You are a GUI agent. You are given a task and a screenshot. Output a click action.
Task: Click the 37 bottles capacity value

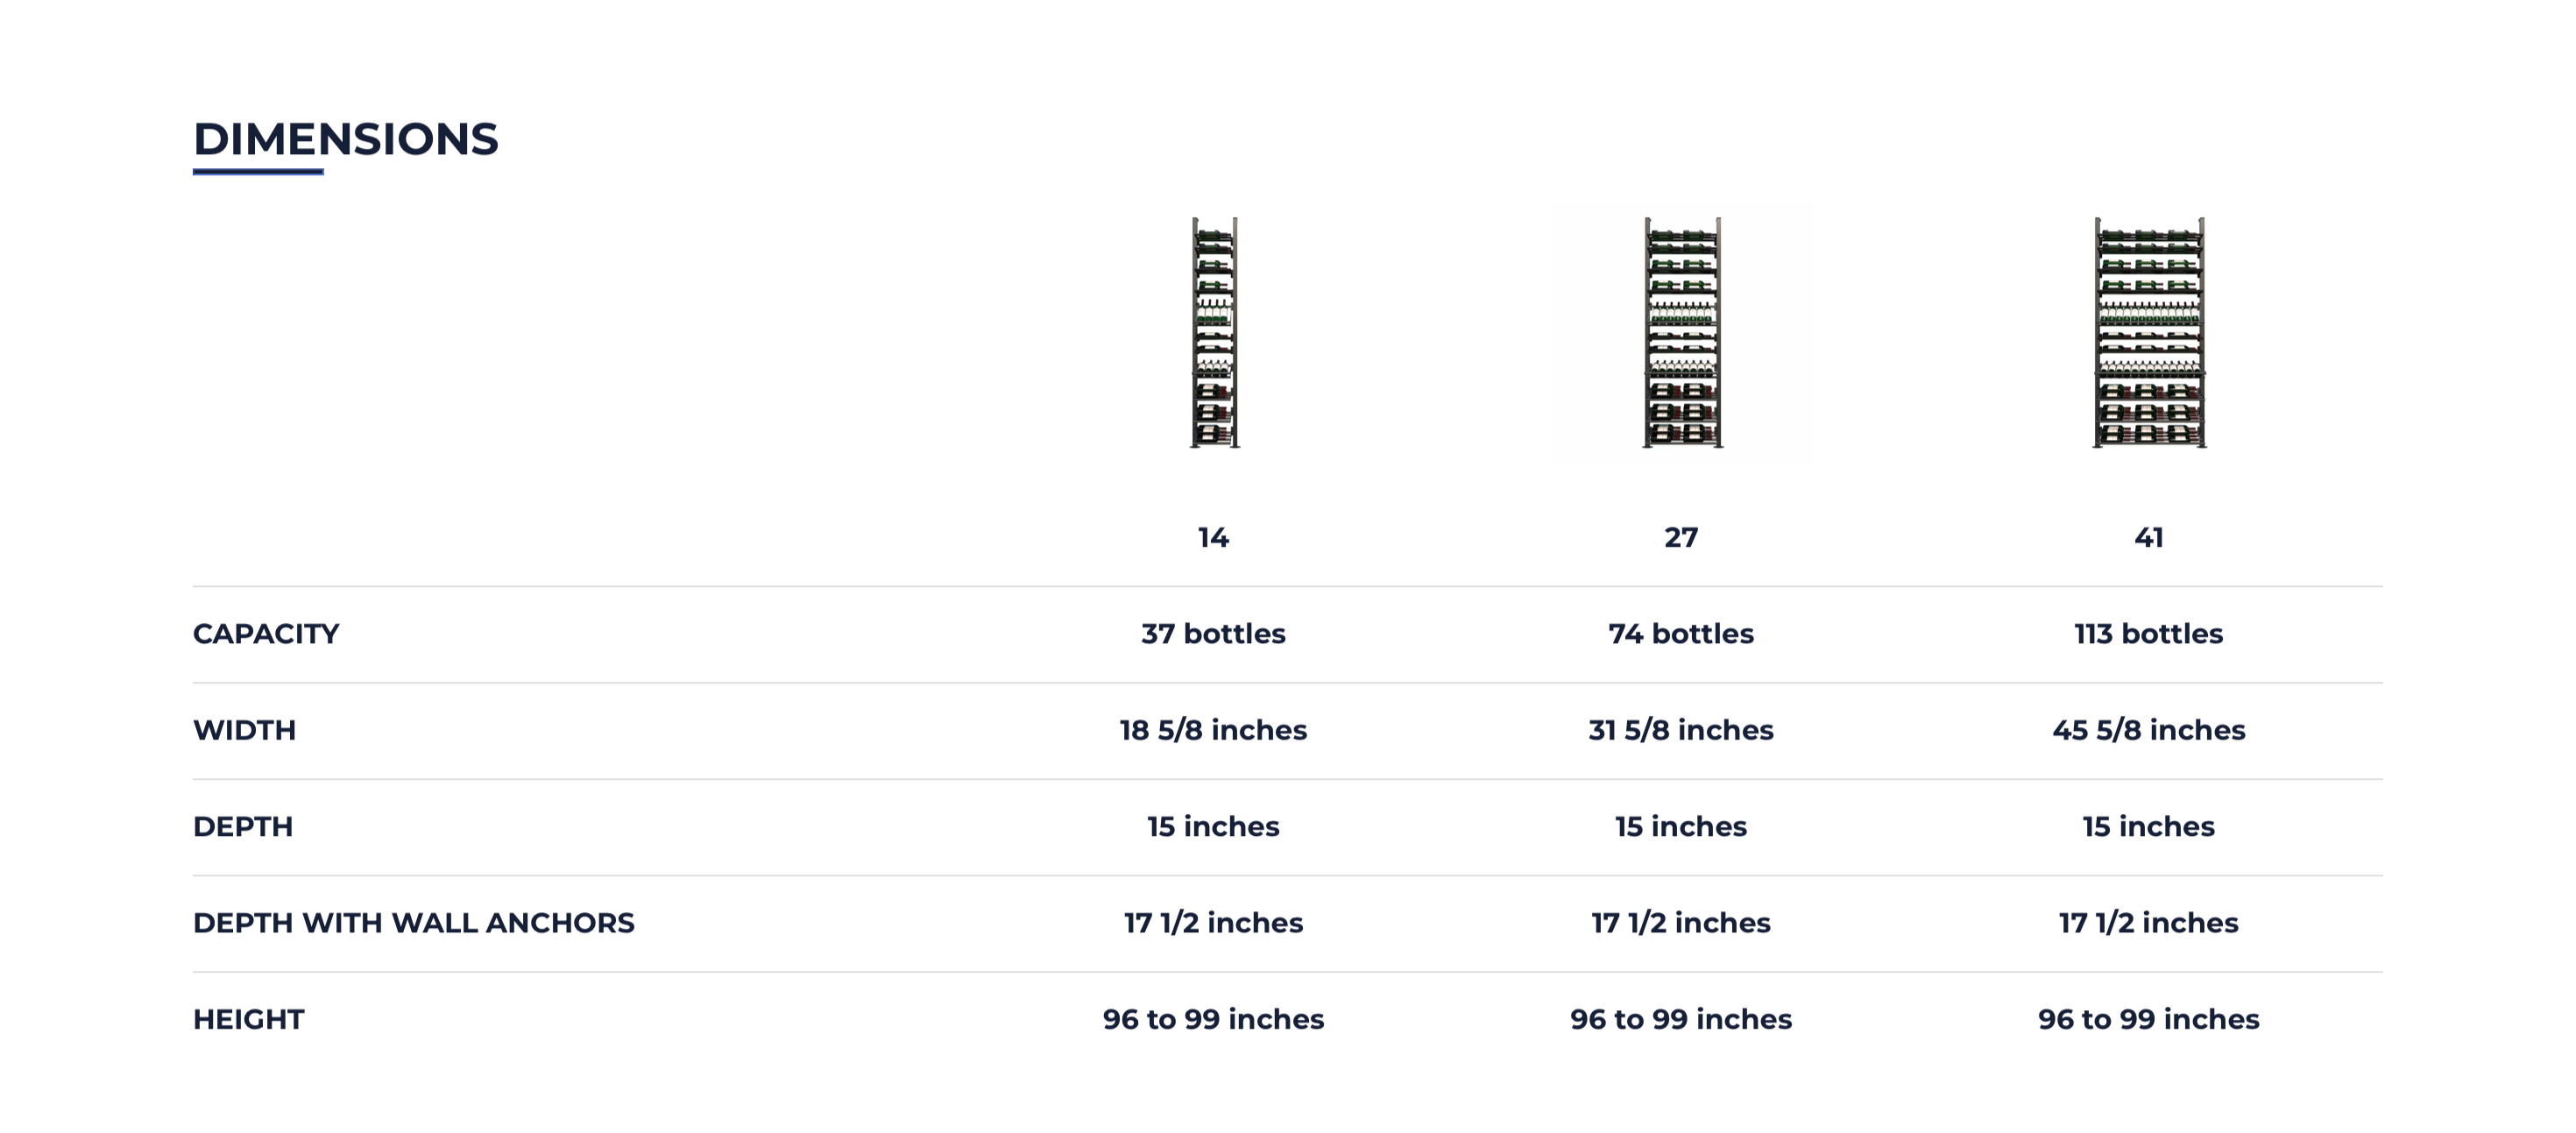(1213, 634)
